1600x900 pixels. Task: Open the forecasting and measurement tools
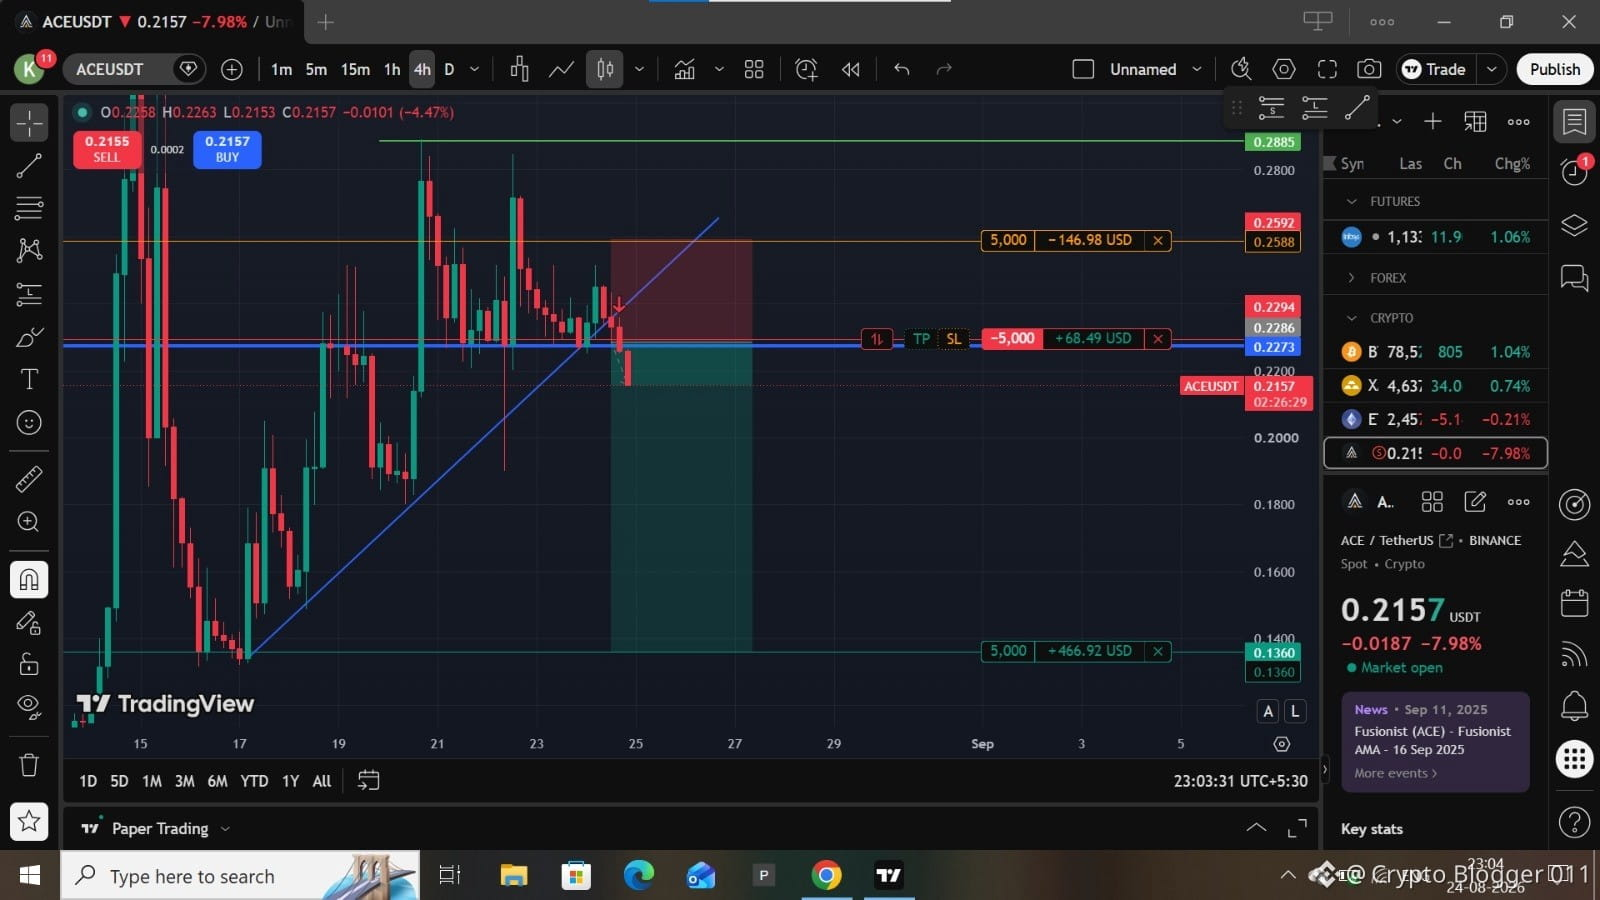click(29, 294)
